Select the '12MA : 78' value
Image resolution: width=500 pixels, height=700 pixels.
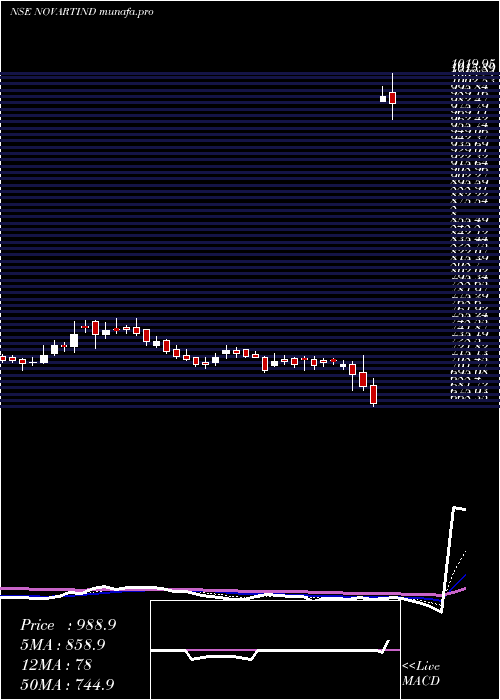56,664
